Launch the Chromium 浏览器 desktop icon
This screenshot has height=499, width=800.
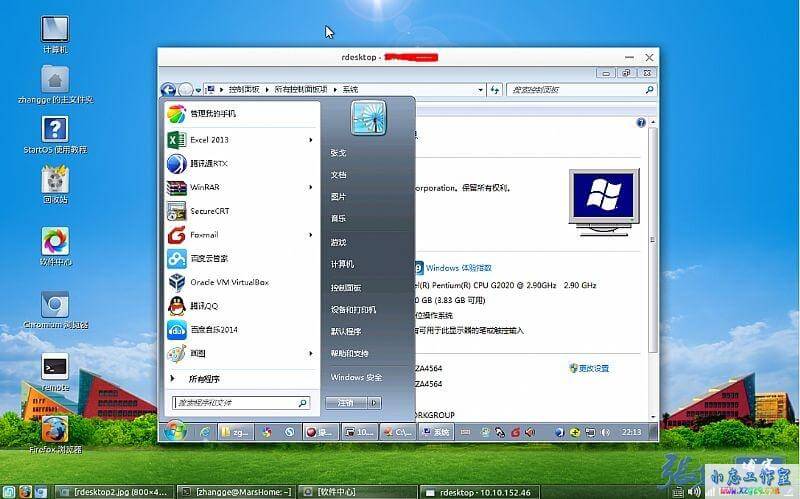55,310
